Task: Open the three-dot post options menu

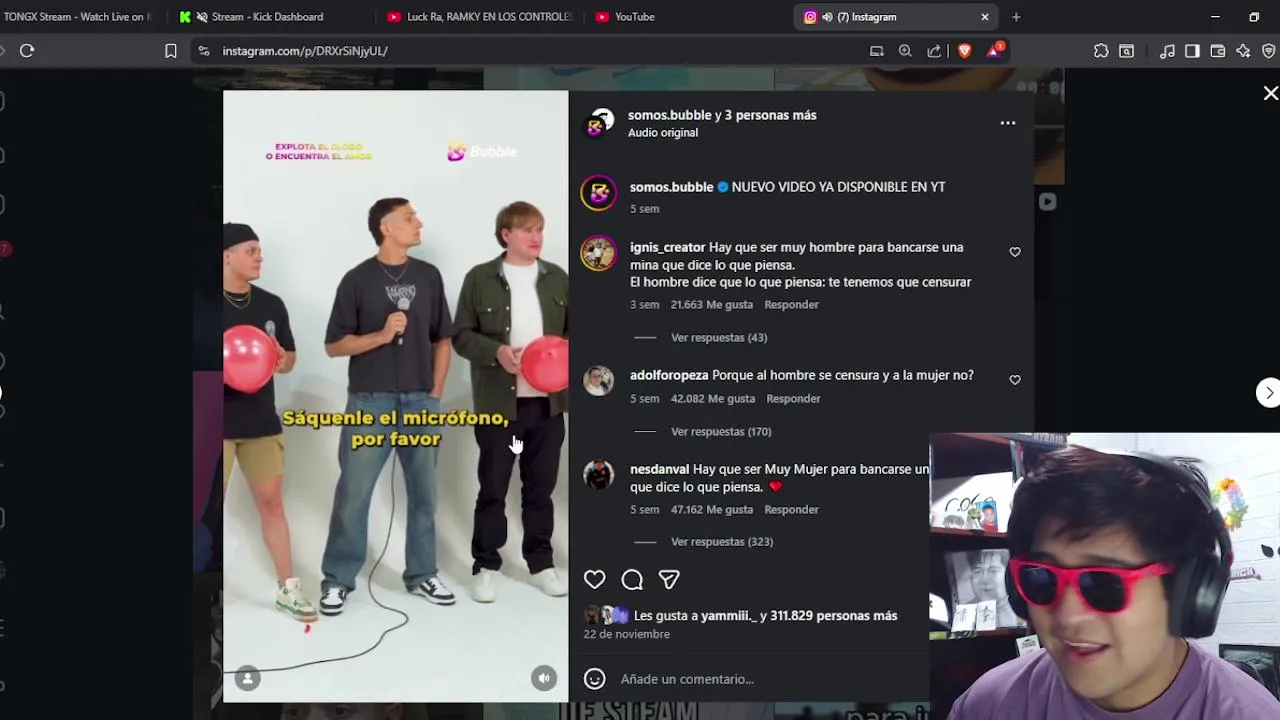Action: click(1008, 123)
